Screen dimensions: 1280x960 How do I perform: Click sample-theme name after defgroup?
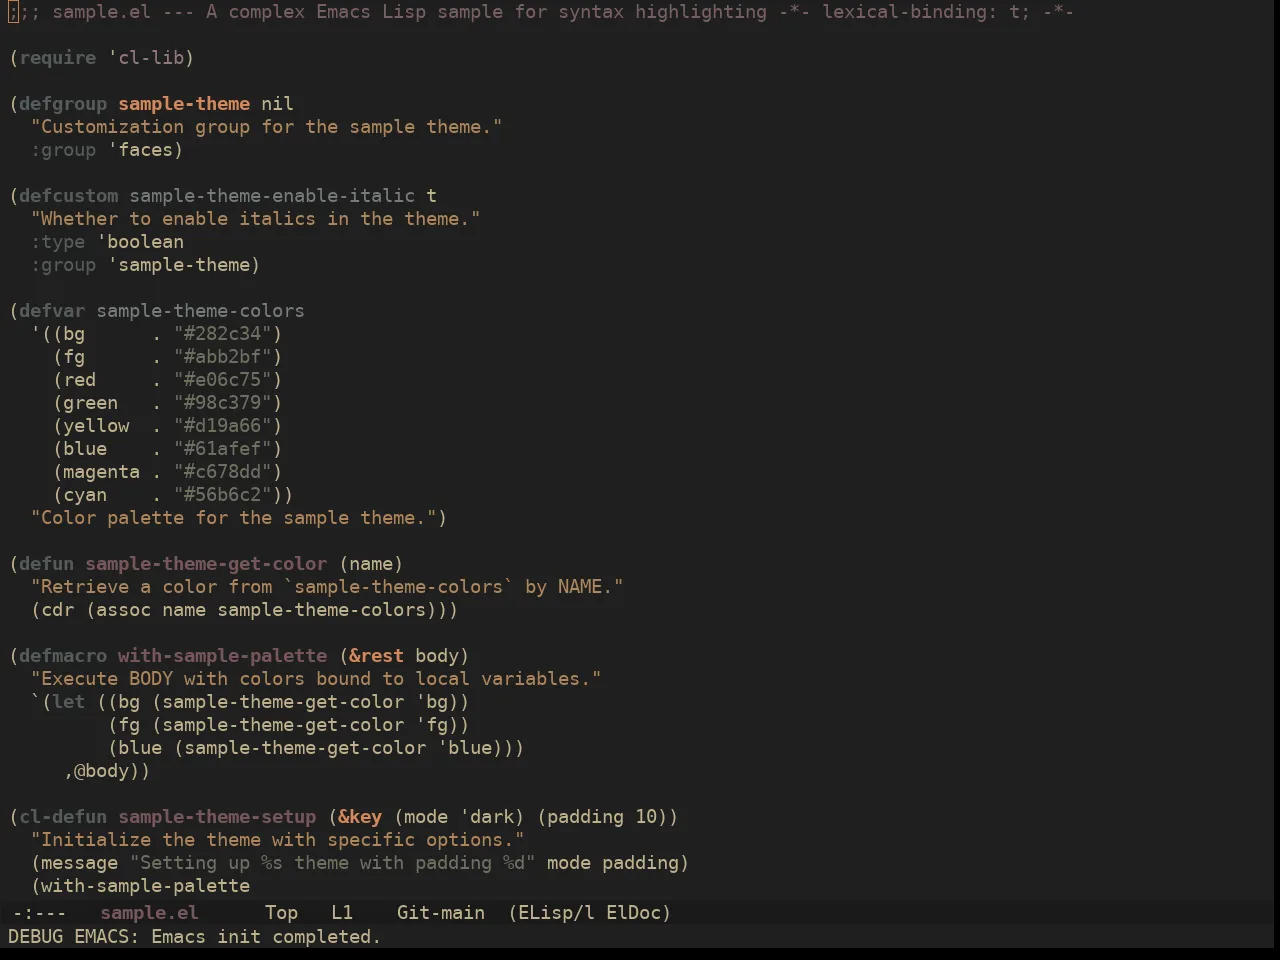pyautogui.click(x=184, y=104)
